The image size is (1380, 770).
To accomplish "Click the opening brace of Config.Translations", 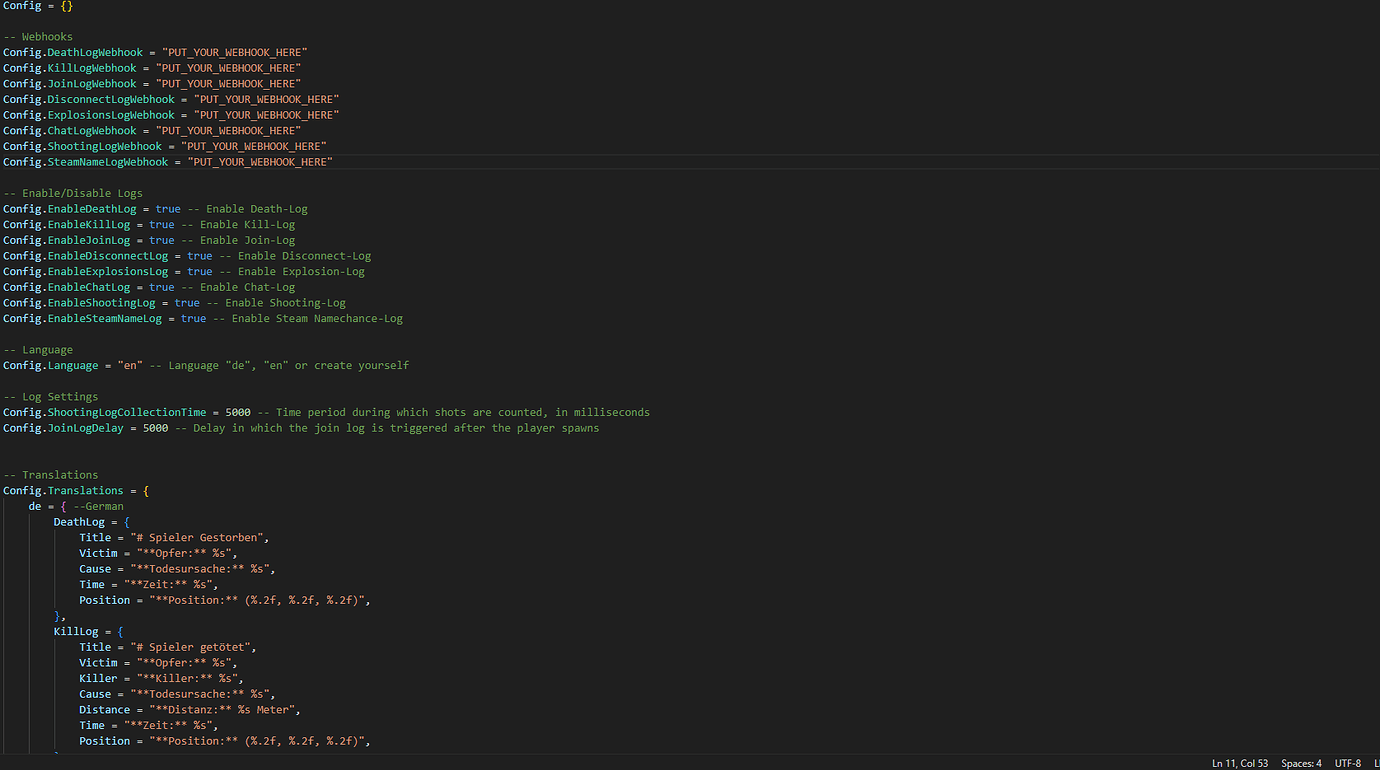I will pyautogui.click(x=146, y=490).
